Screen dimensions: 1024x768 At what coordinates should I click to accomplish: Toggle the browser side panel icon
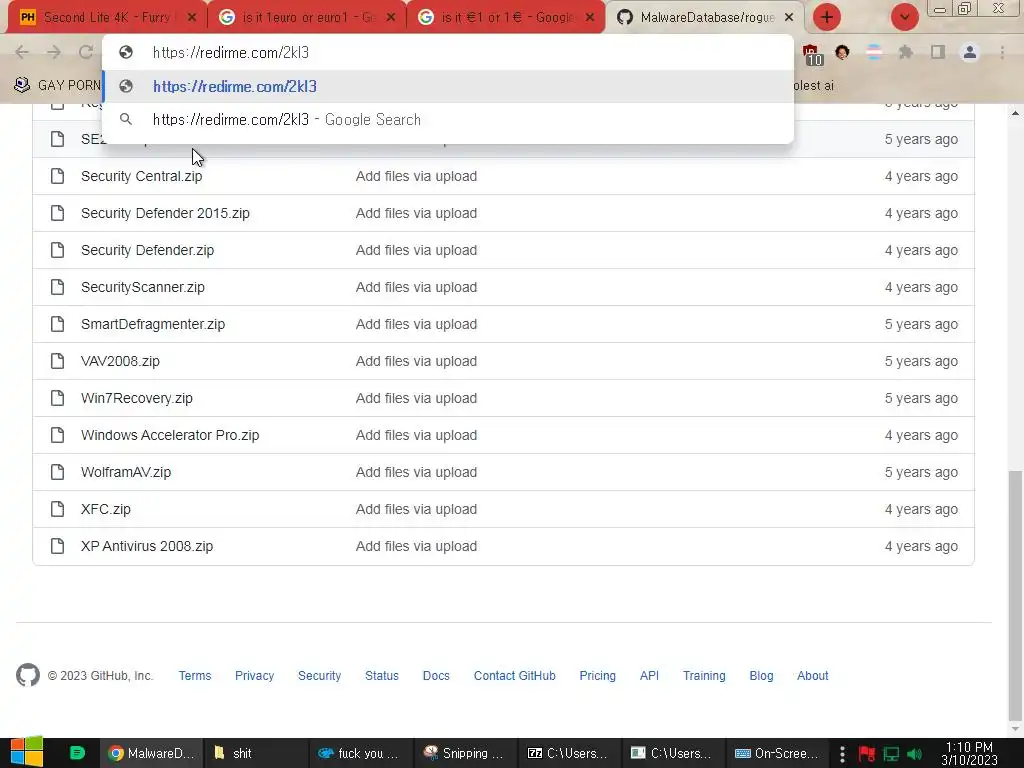938,52
